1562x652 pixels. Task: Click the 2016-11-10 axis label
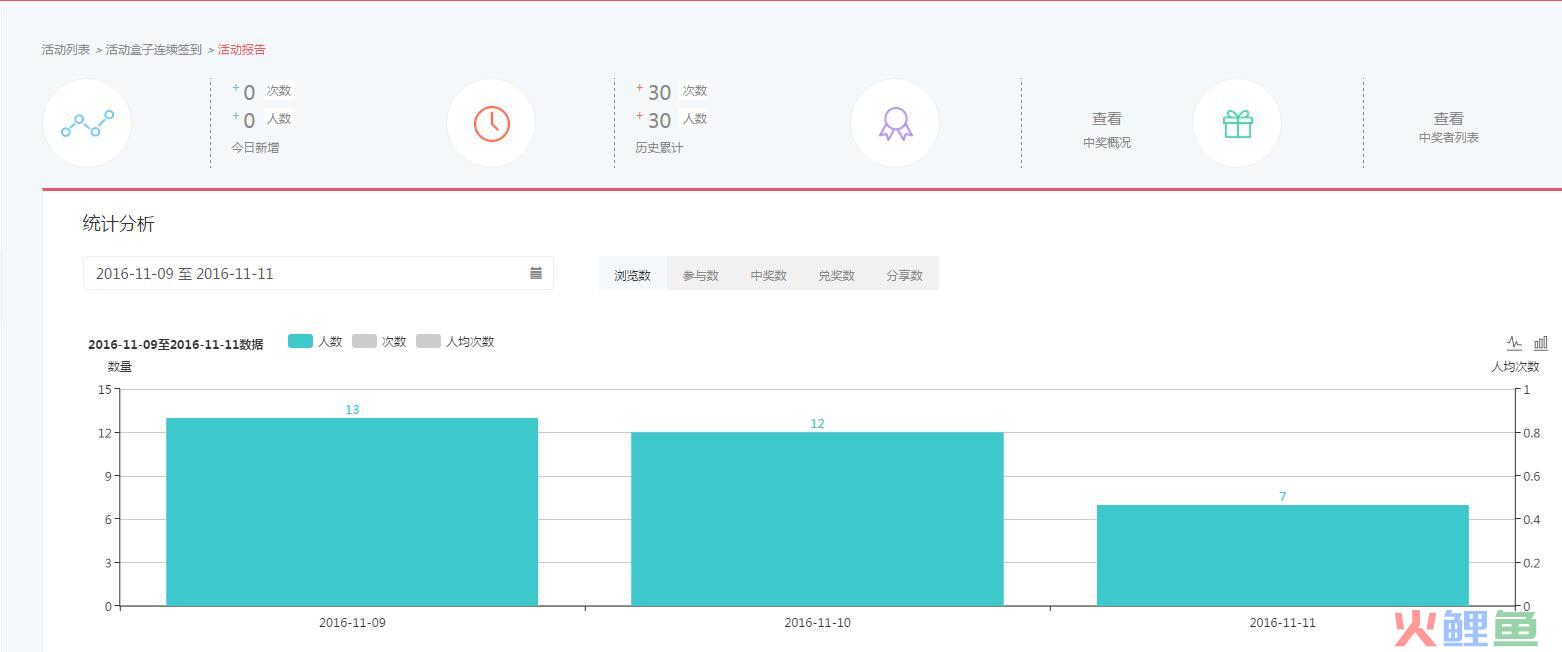(x=818, y=622)
